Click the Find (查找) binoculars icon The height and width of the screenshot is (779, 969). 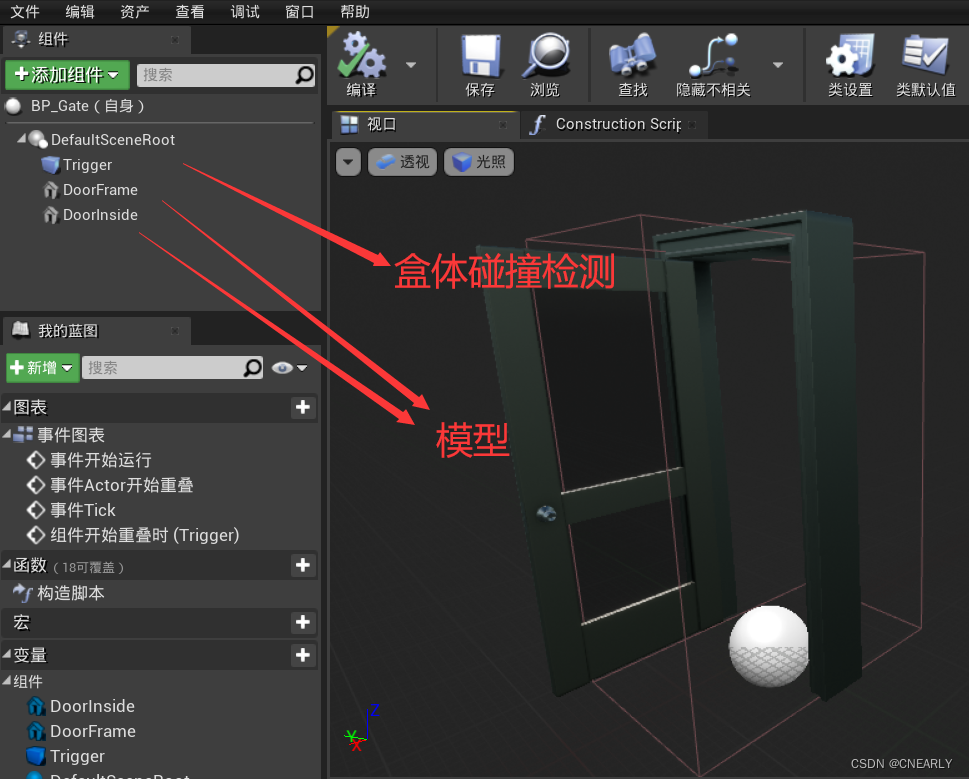[632, 56]
